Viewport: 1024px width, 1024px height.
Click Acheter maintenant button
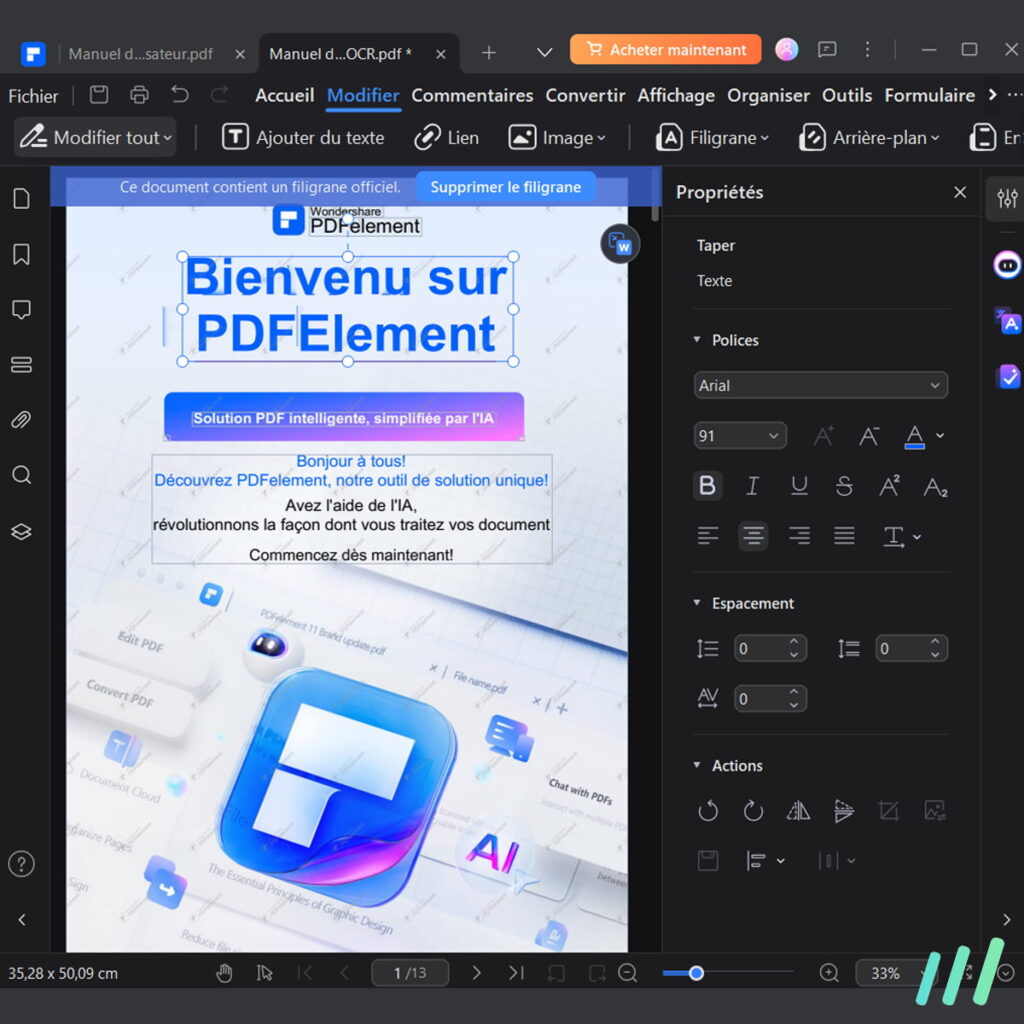click(x=665, y=50)
